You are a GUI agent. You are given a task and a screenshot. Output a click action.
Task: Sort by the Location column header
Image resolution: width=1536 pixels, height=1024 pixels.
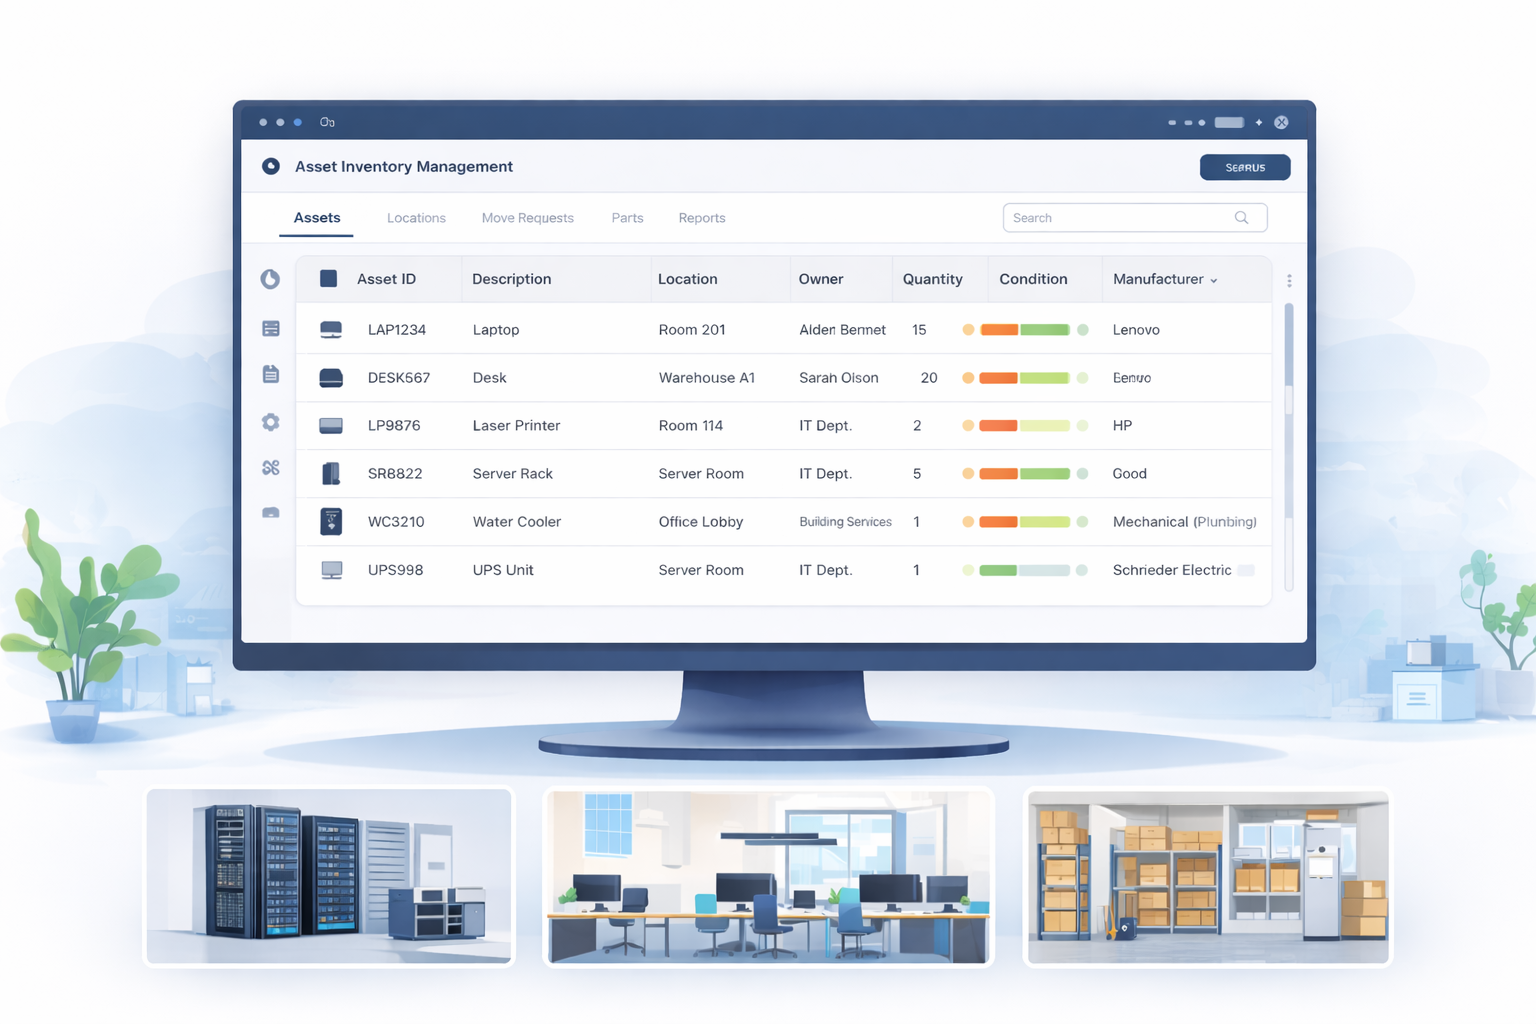(x=687, y=279)
